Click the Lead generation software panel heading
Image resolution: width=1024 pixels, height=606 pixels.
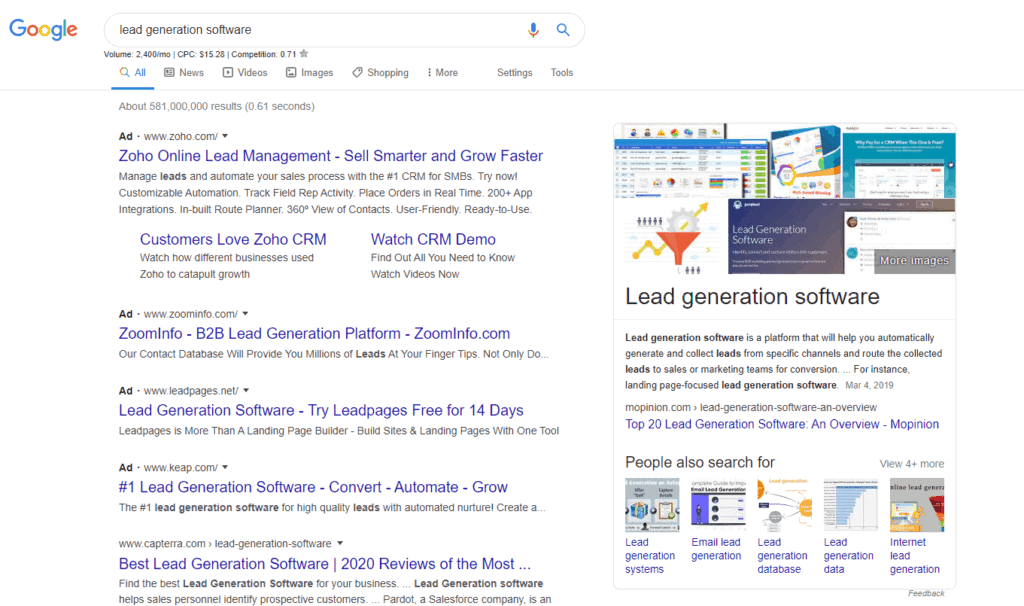pyautogui.click(x=752, y=296)
